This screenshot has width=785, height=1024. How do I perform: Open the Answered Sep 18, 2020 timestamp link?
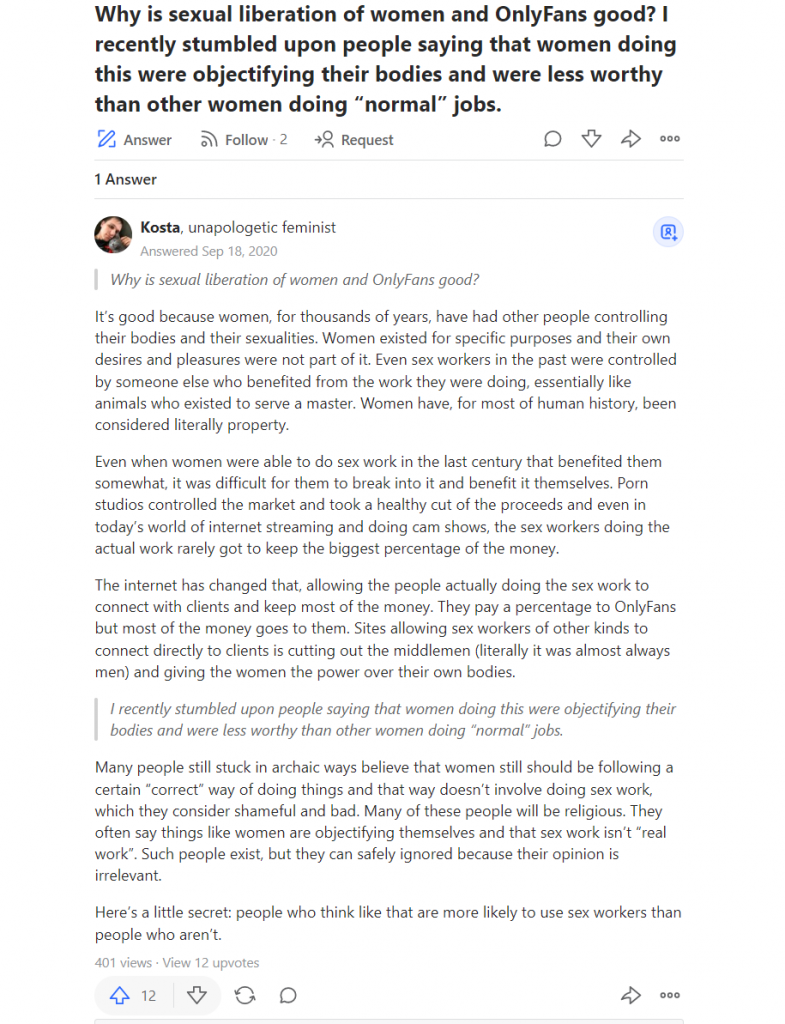click(208, 251)
